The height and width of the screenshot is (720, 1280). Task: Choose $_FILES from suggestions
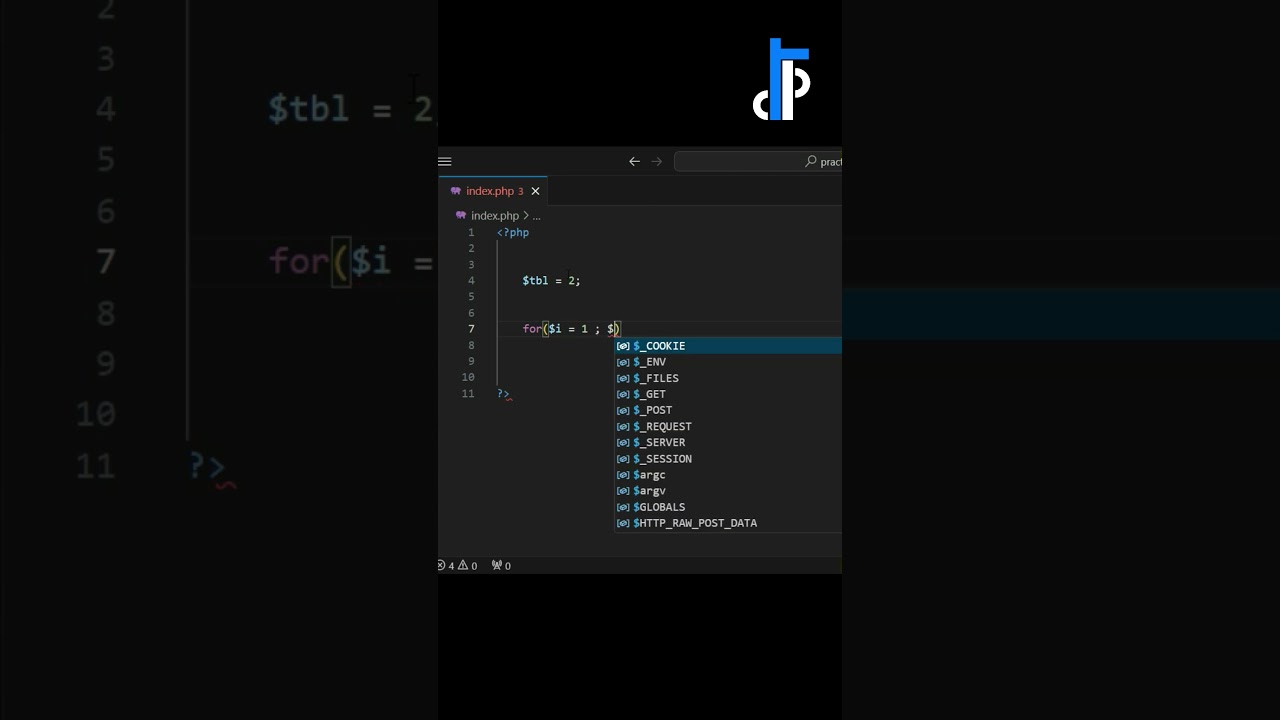pyautogui.click(x=728, y=378)
